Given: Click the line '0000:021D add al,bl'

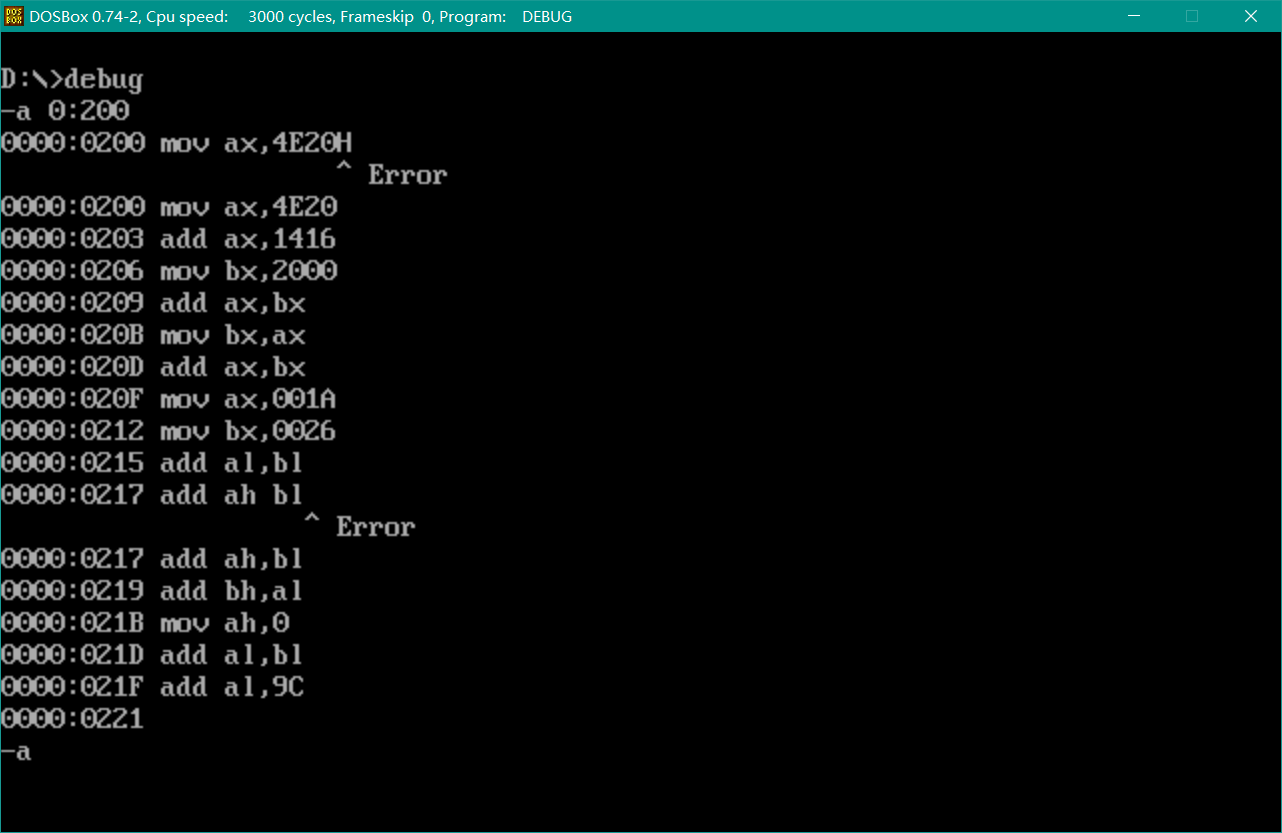Looking at the screenshot, I should [152, 655].
